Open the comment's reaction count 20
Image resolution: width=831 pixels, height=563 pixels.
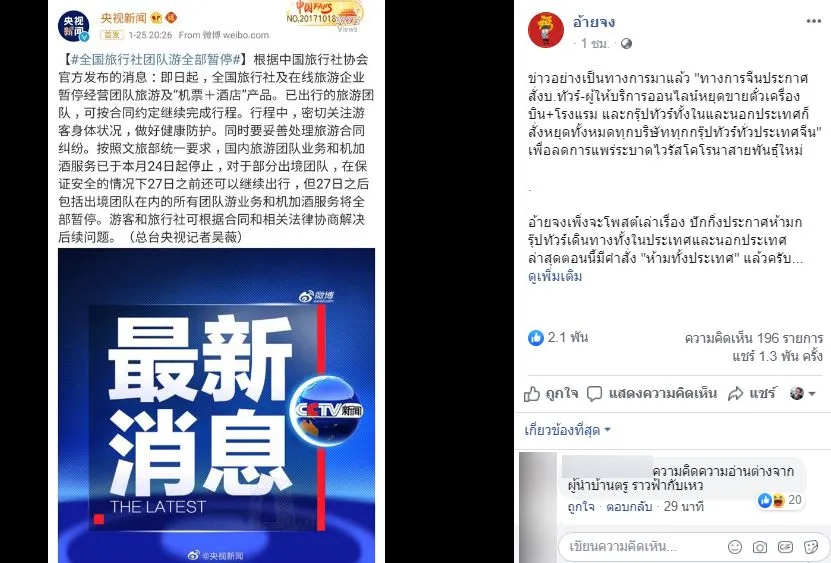(x=780, y=500)
